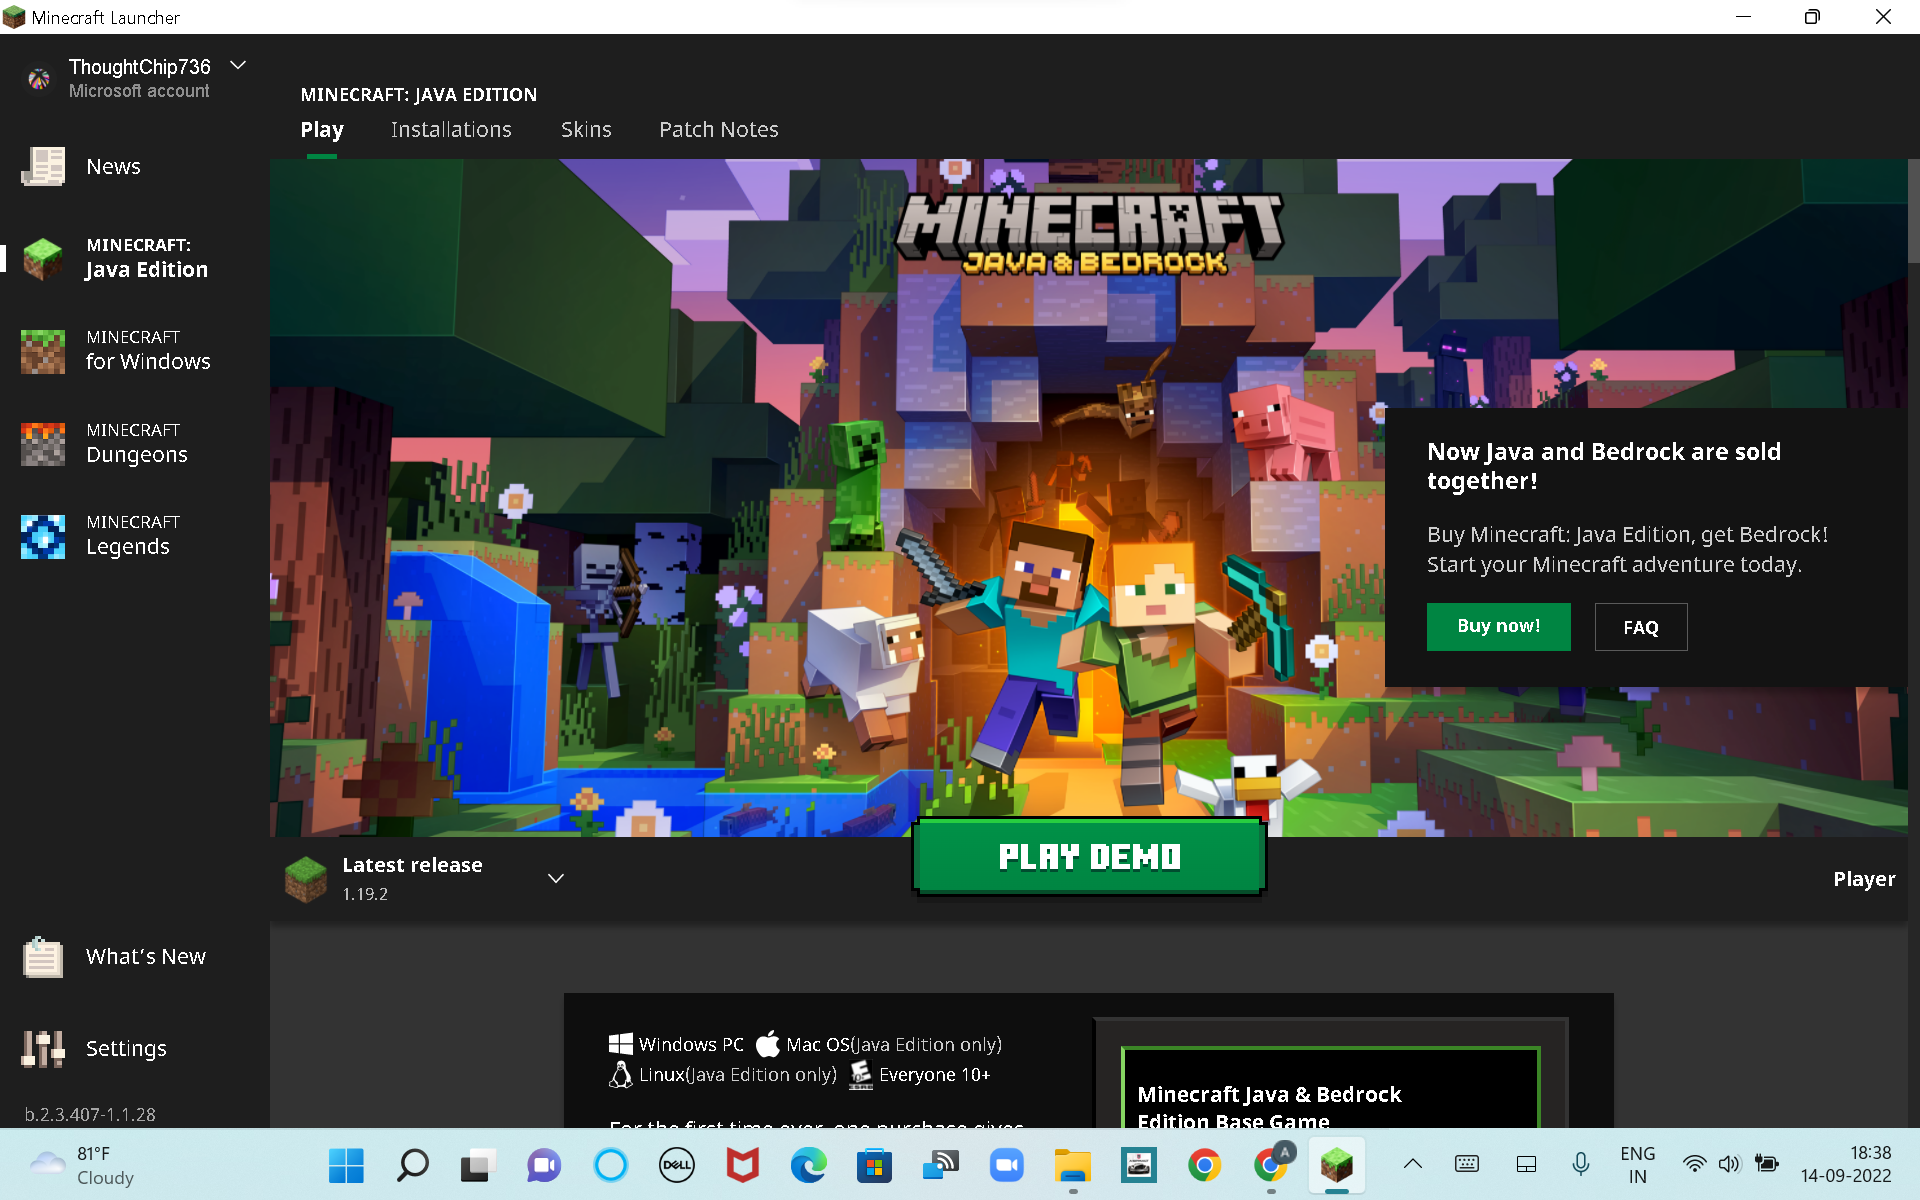Viewport: 1920px width, 1200px height.
Task: Select Minecraft for Windows icon in sidebar
Action: [x=43, y=351]
